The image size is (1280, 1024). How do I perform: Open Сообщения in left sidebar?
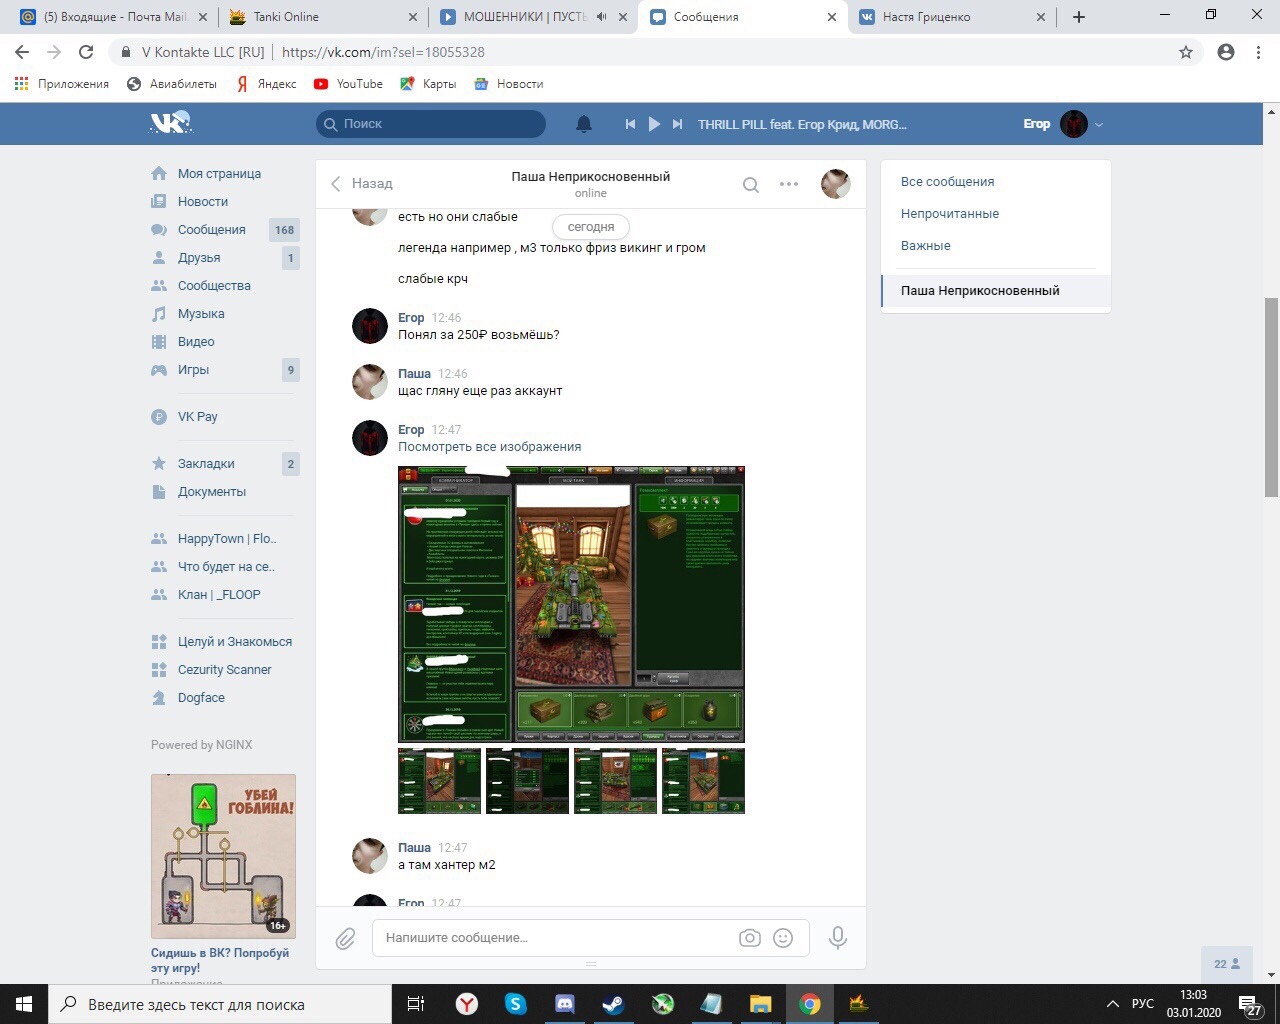211,230
